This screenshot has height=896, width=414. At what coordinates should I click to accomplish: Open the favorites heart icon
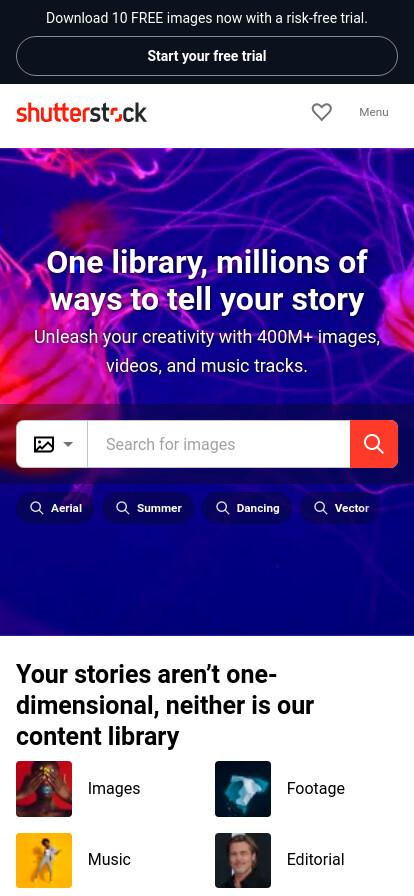[321, 112]
